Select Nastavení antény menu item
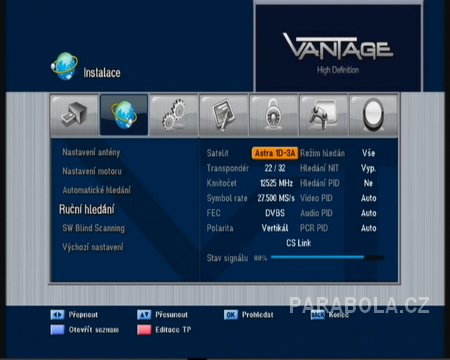The height and width of the screenshot is (360, 450). [x=91, y=153]
